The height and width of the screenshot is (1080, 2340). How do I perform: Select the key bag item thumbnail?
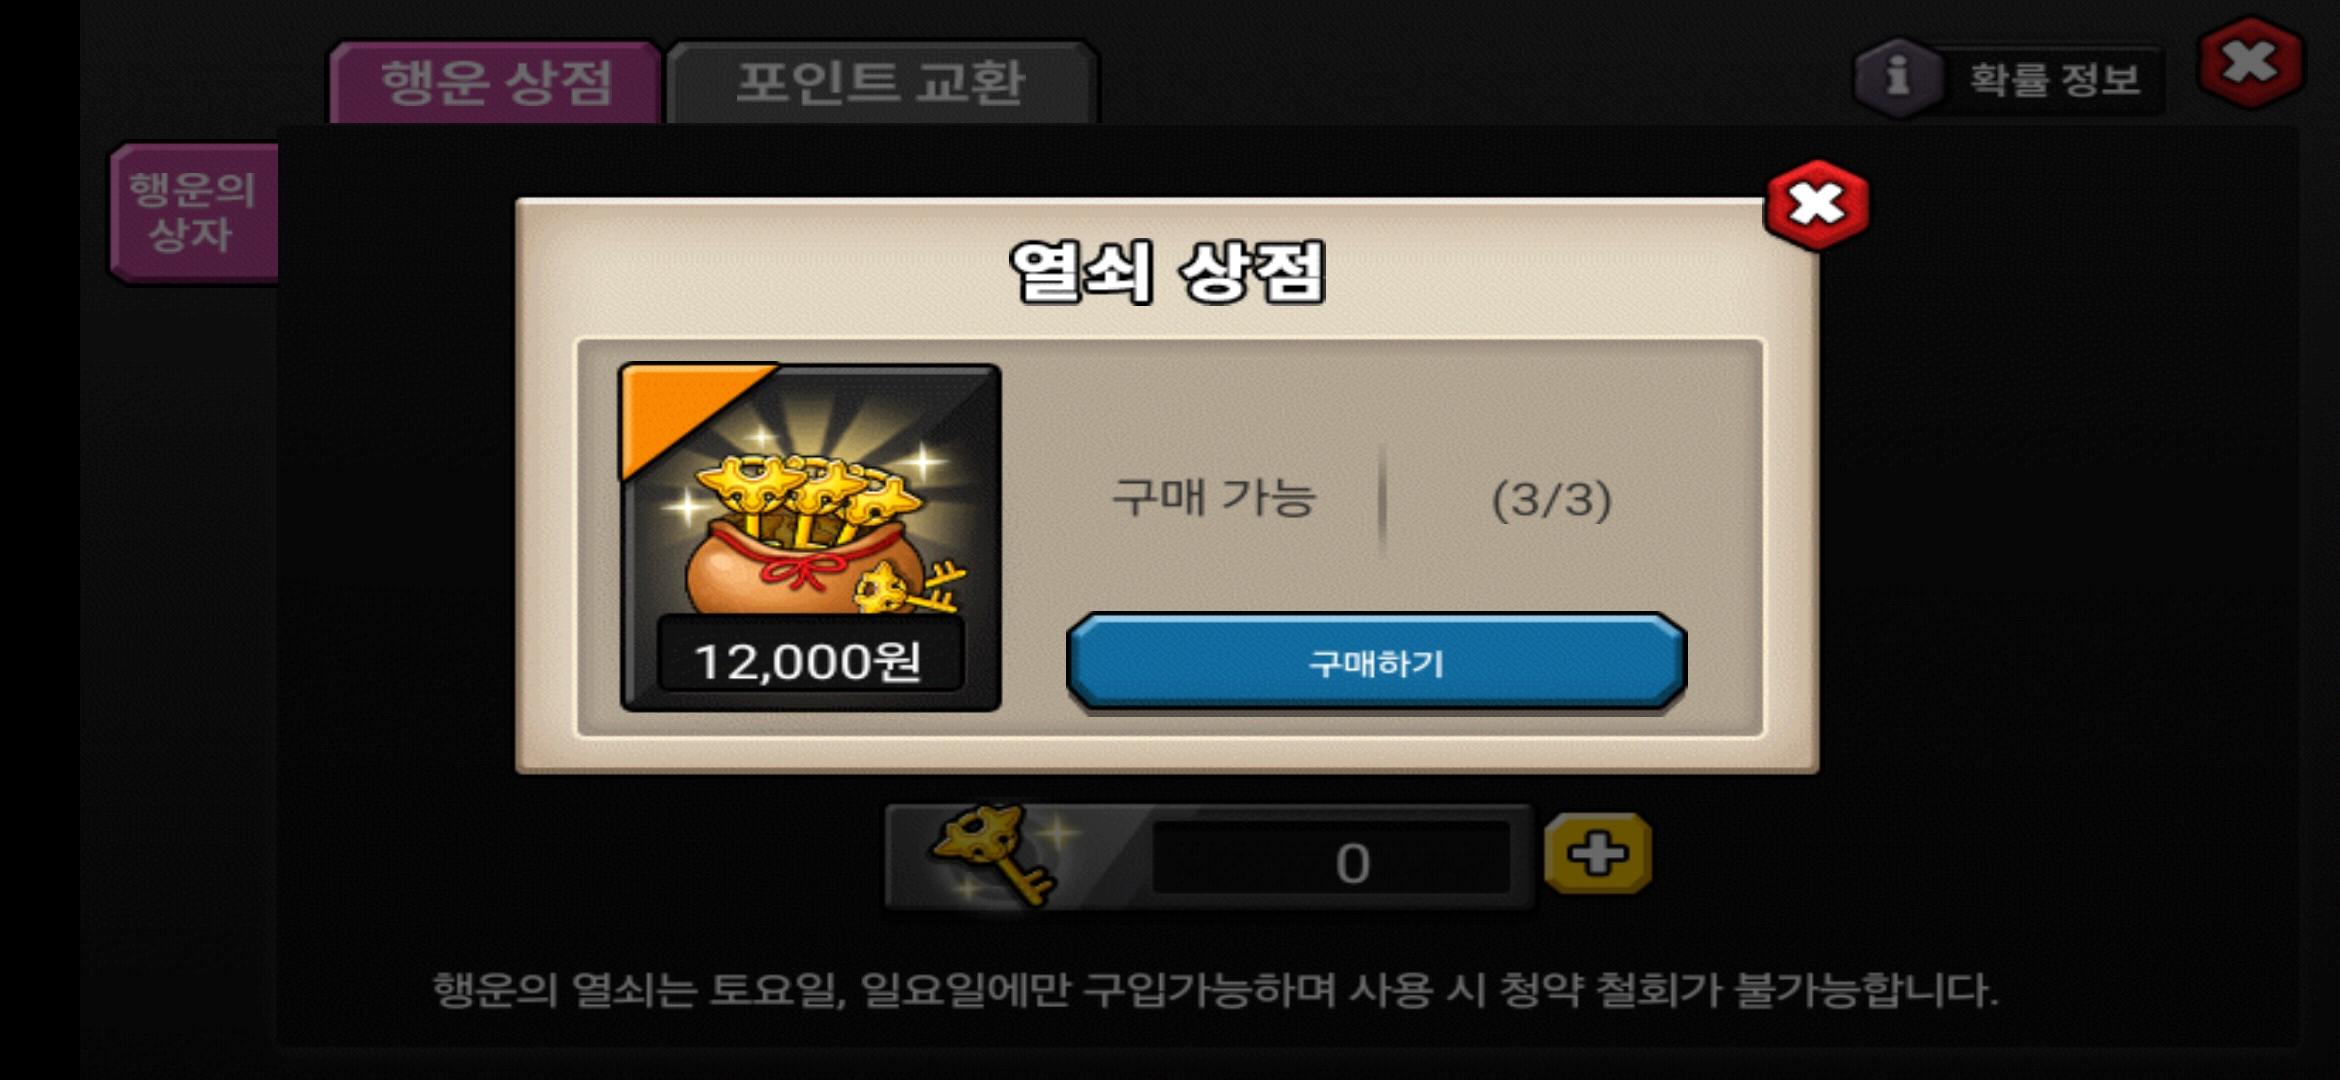coord(810,538)
